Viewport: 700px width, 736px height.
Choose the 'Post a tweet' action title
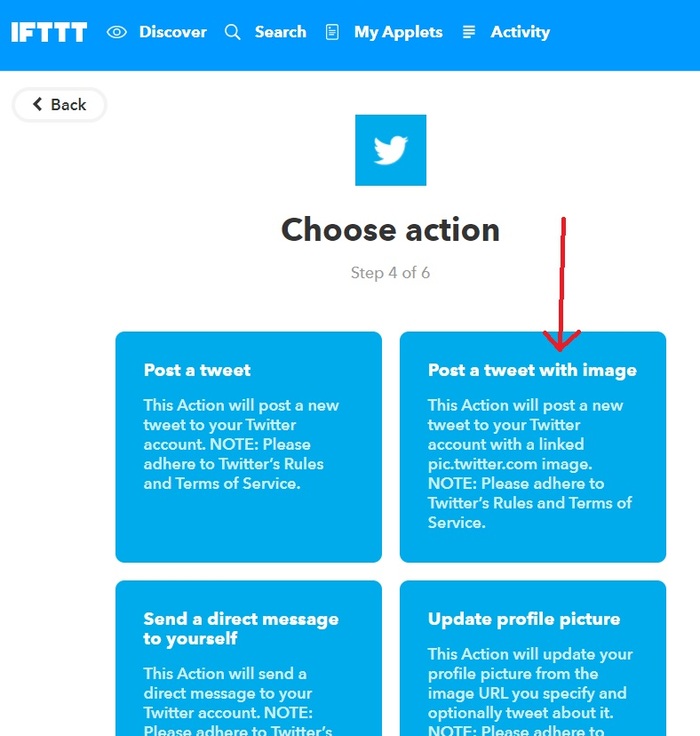tap(197, 370)
